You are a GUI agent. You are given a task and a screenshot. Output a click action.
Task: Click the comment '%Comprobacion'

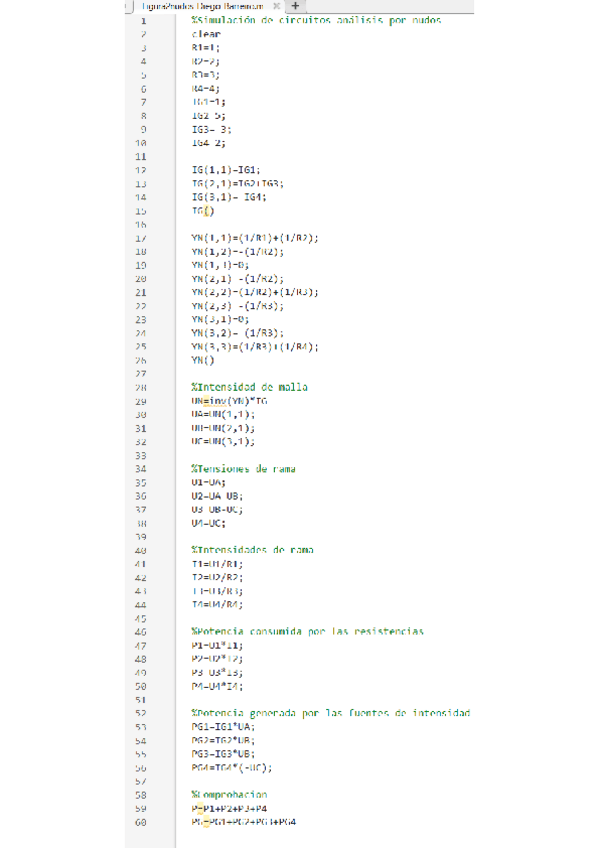[x=229, y=795]
